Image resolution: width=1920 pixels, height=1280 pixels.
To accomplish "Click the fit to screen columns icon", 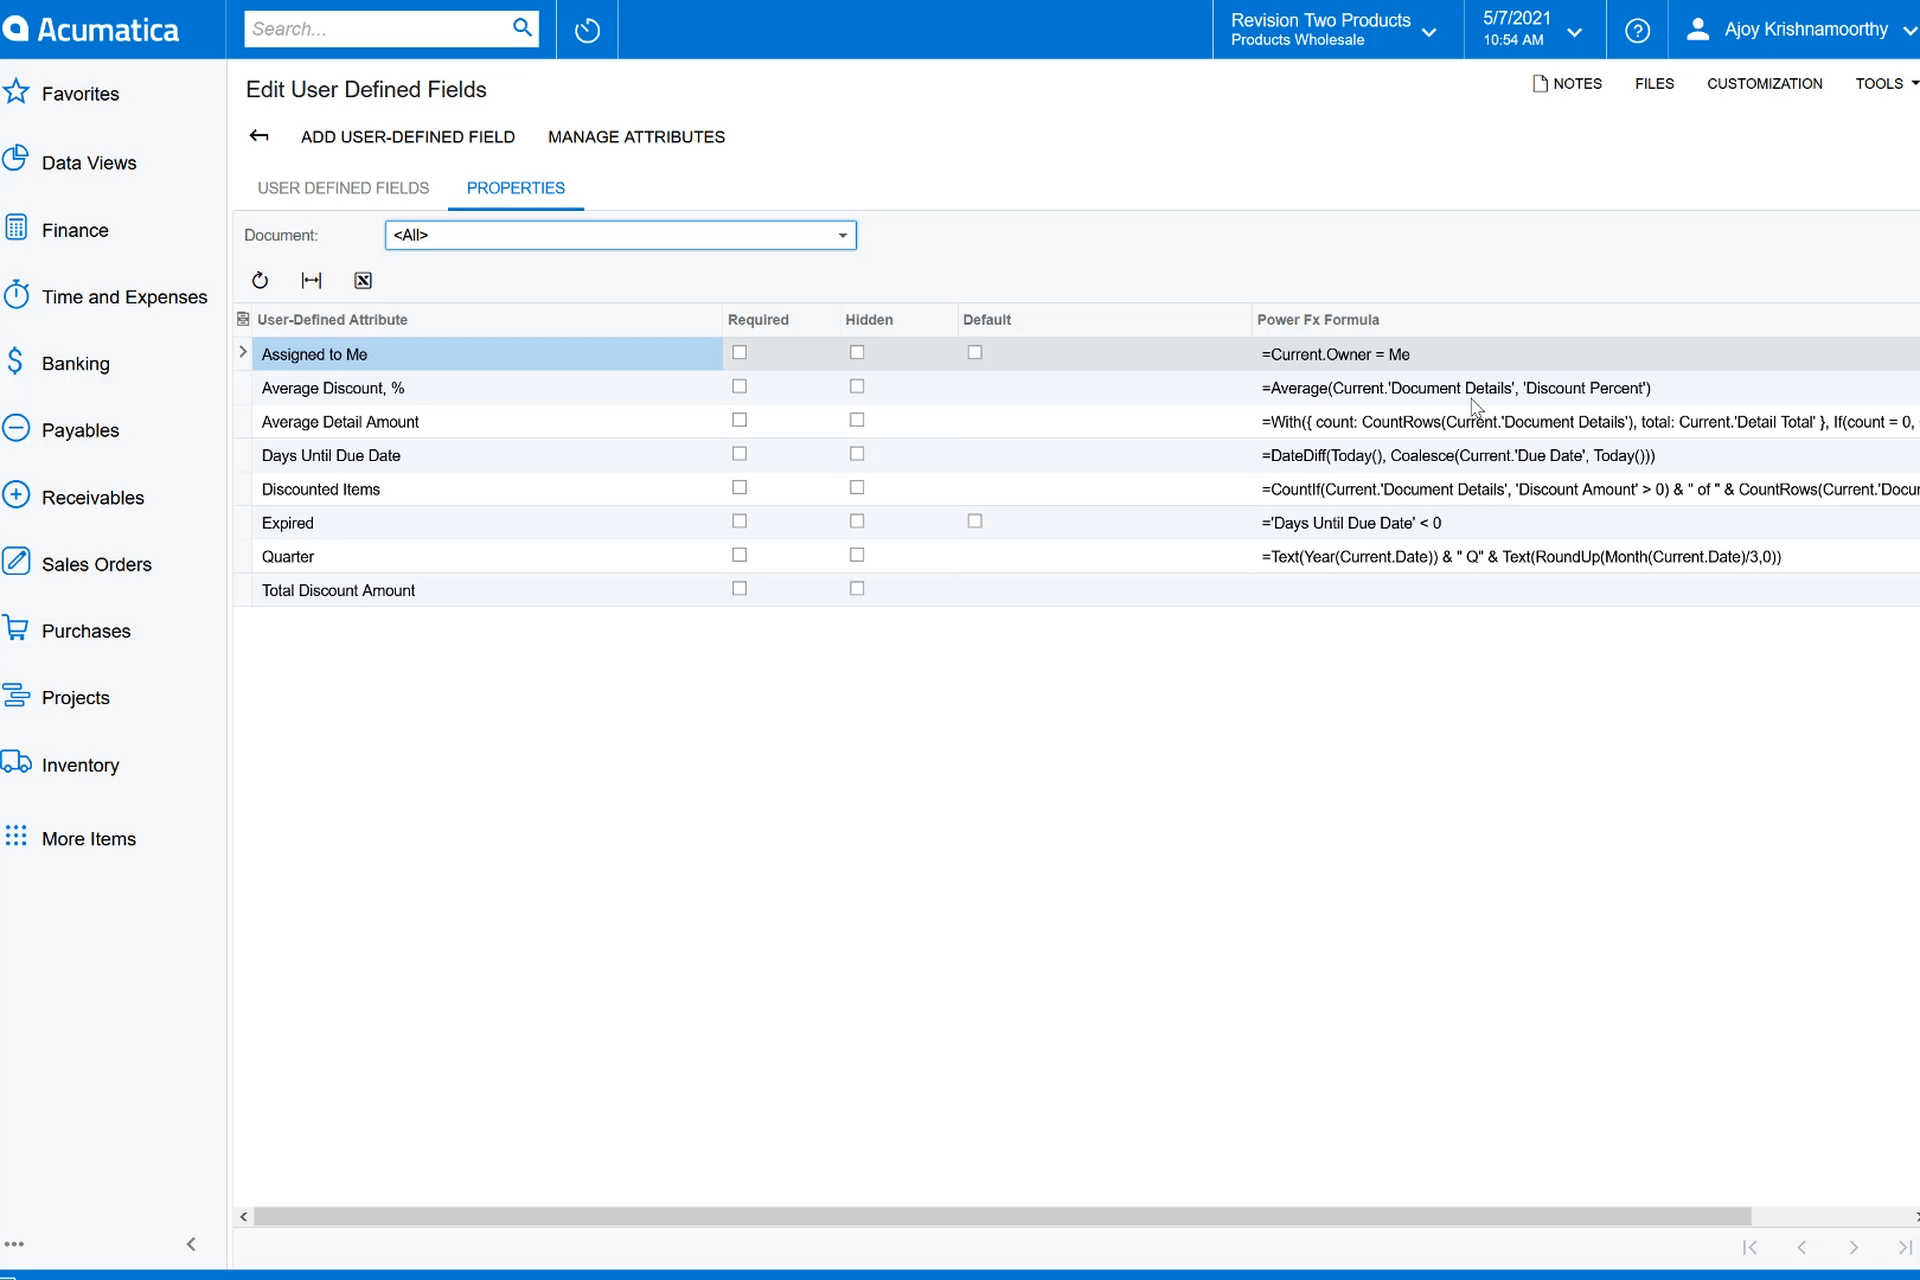I will point(312,281).
